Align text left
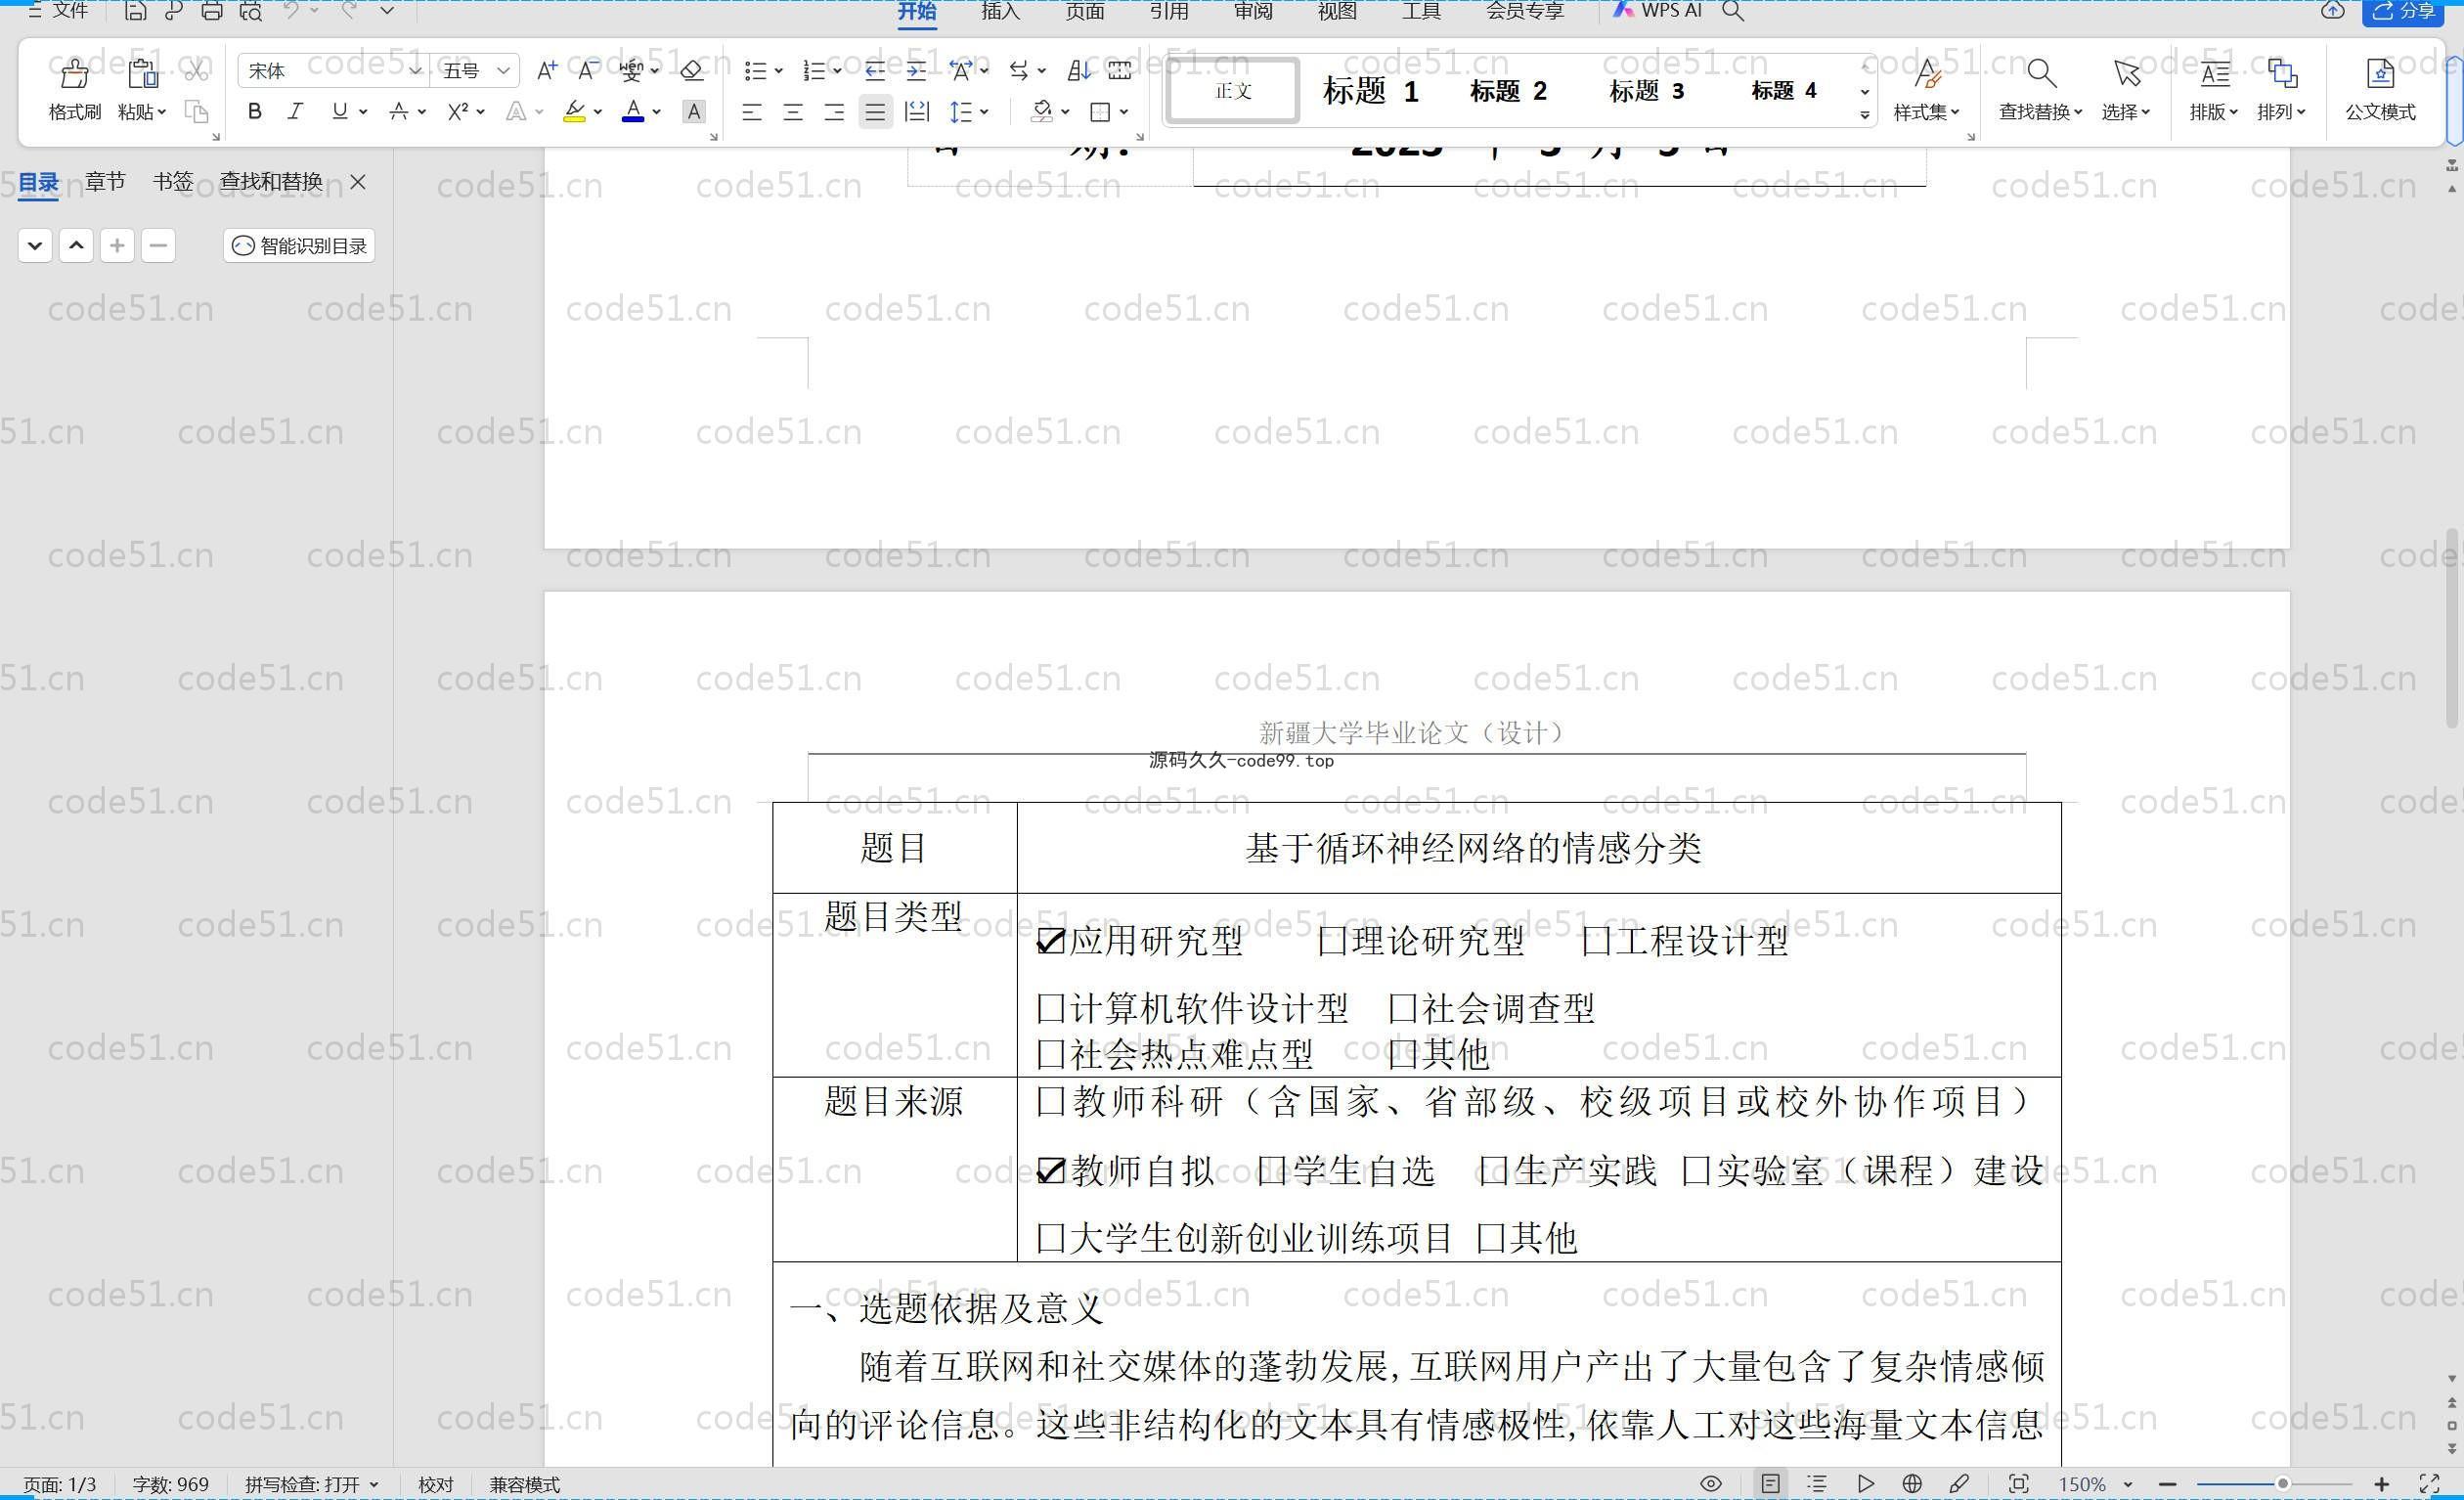The image size is (2464, 1500). coord(752,112)
